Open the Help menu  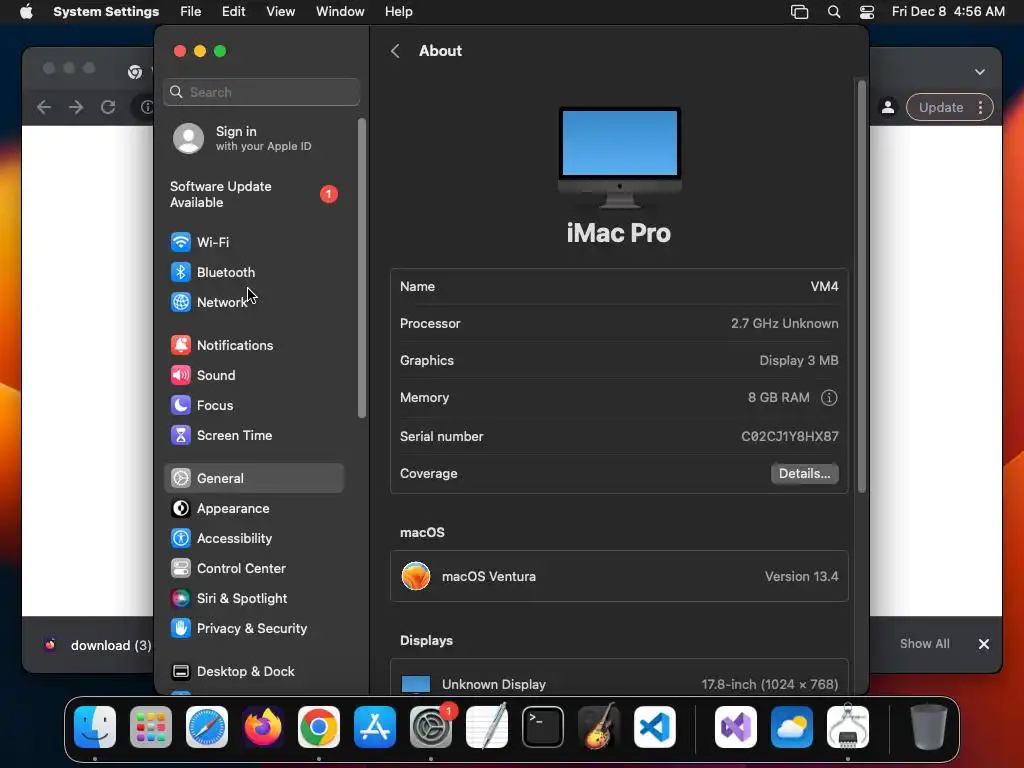[x=398, y=12]
